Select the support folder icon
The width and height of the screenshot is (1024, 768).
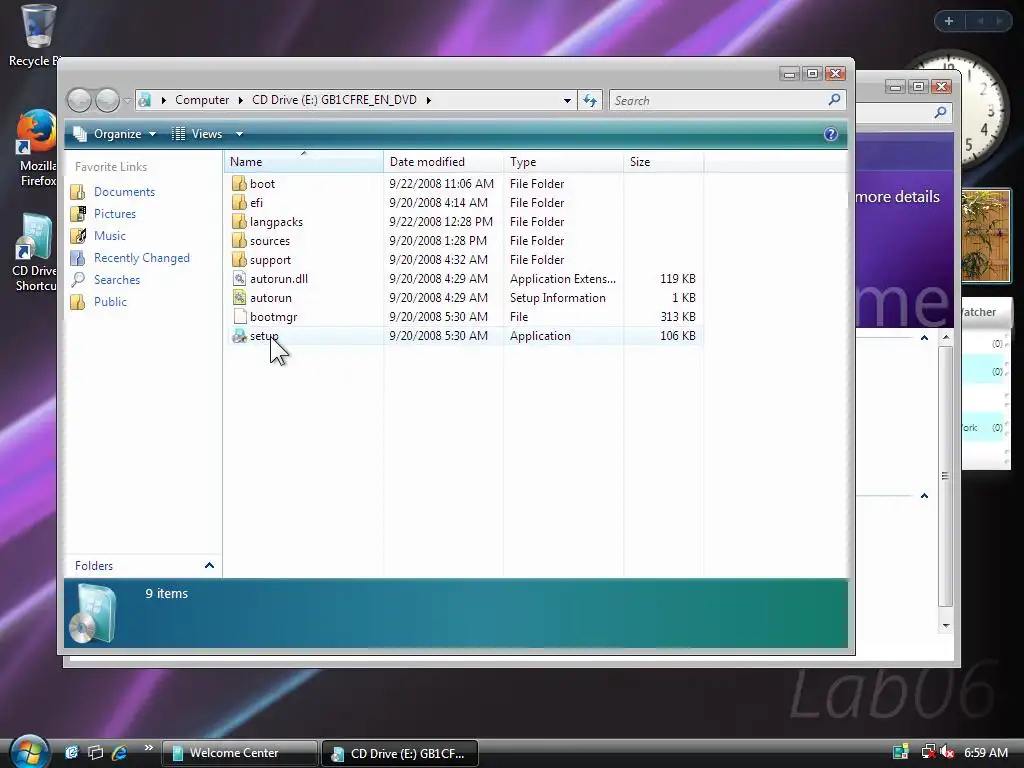click(239, 259)
